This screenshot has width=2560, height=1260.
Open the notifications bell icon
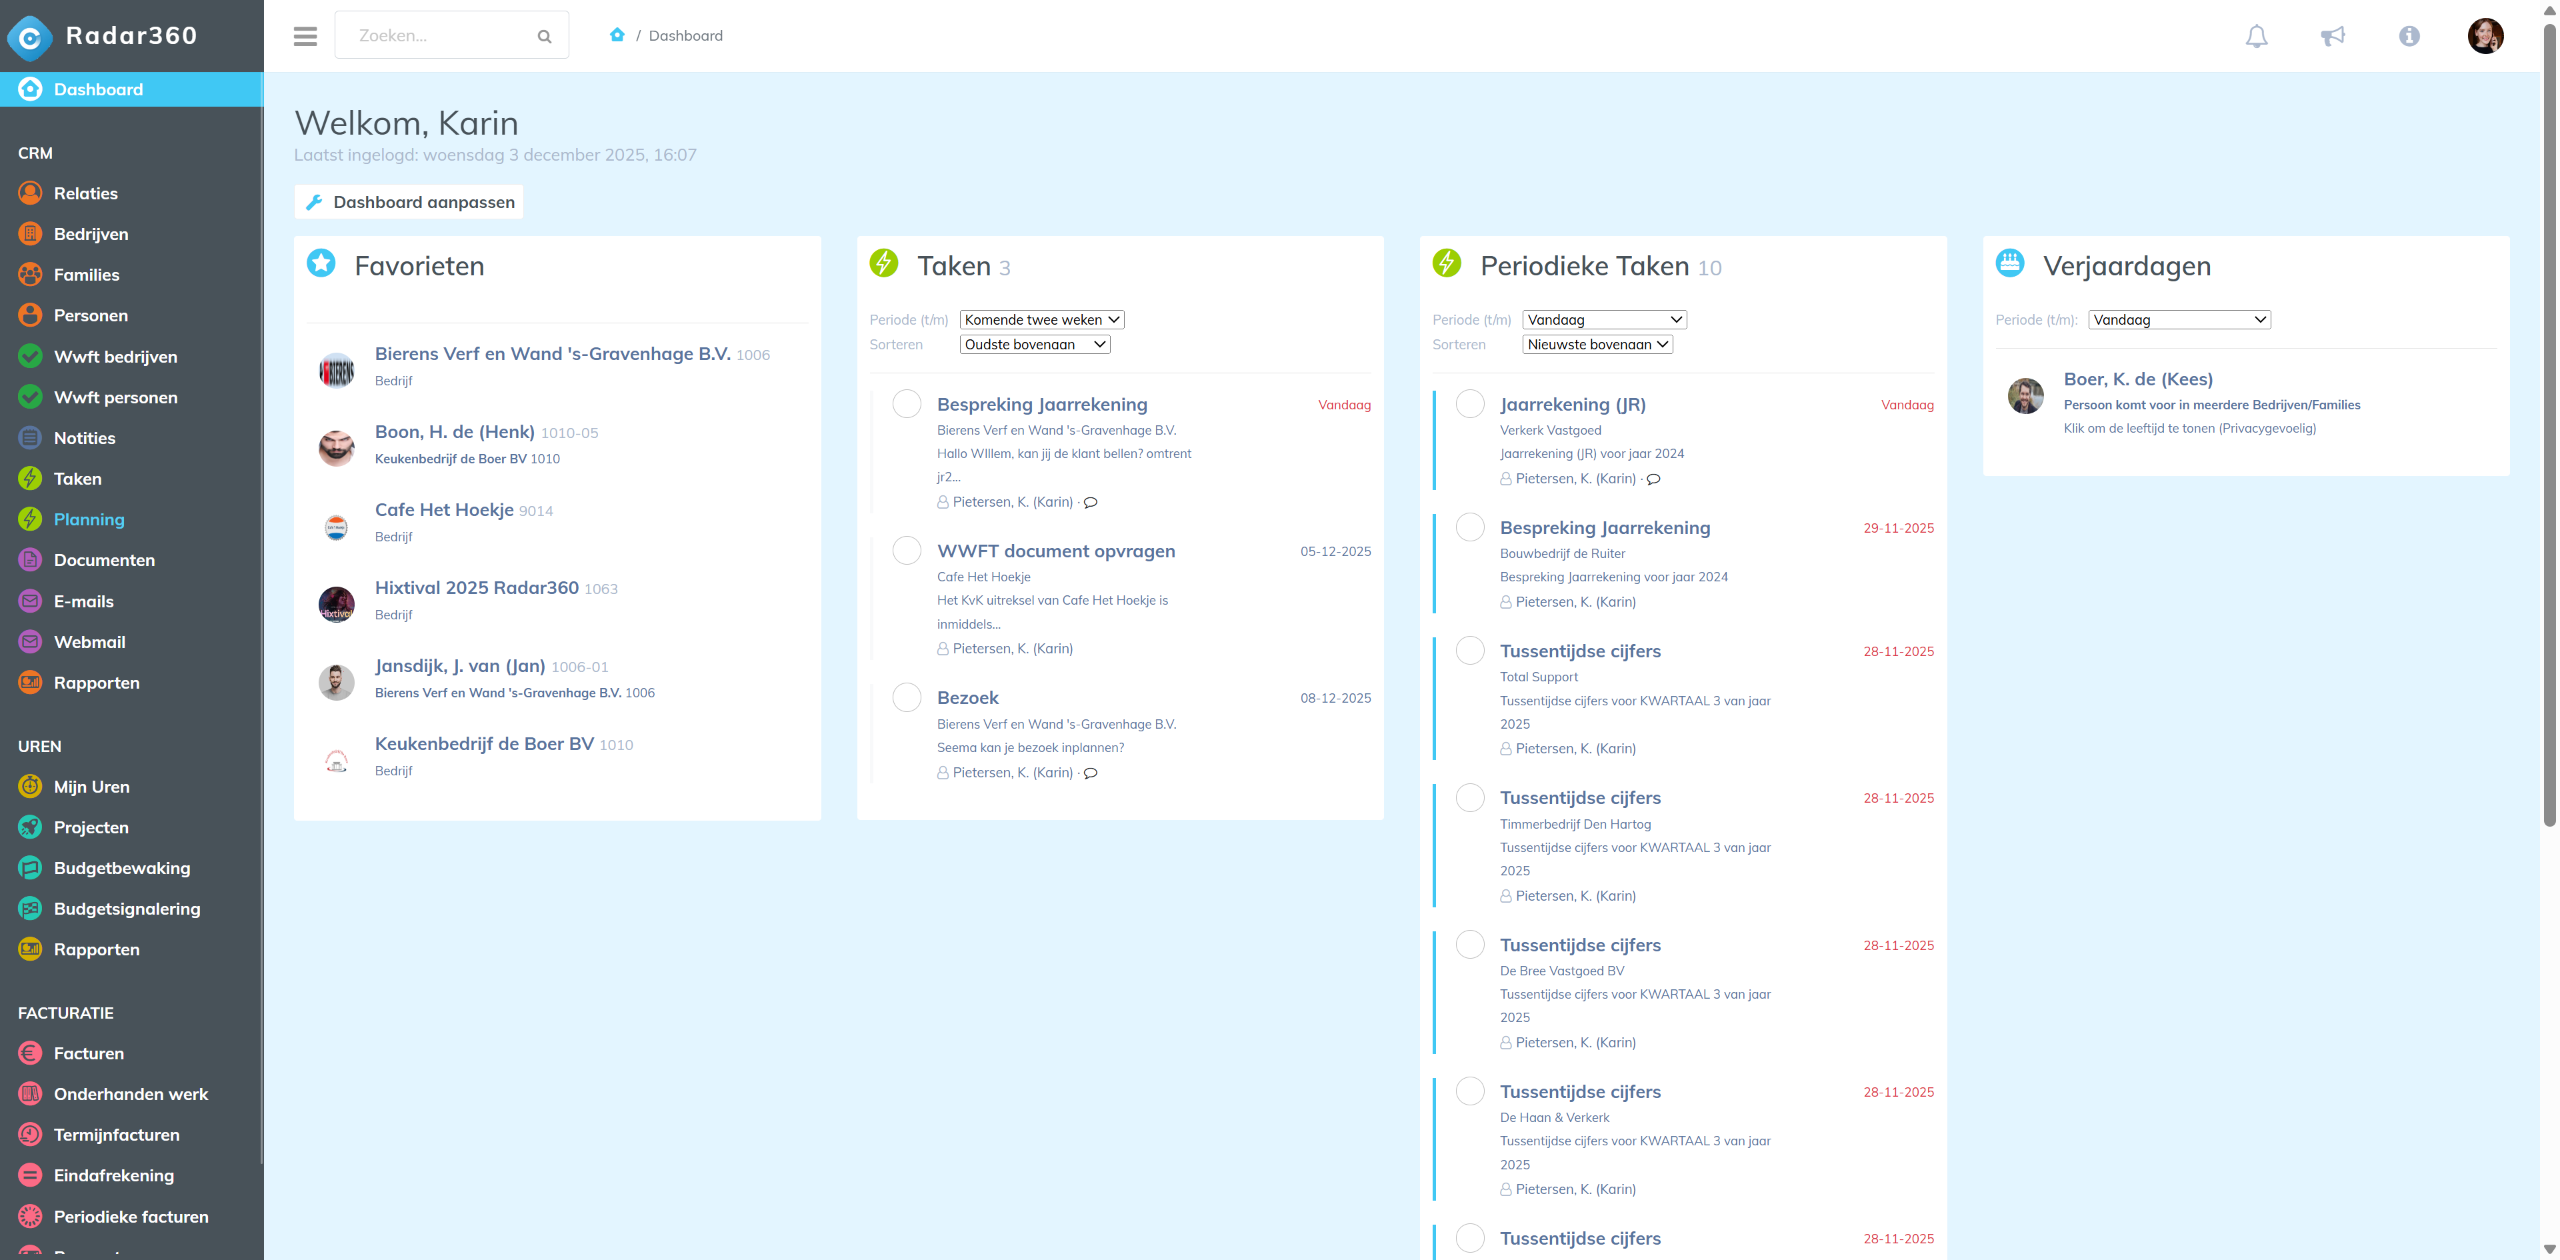(x=2256, y=36)
